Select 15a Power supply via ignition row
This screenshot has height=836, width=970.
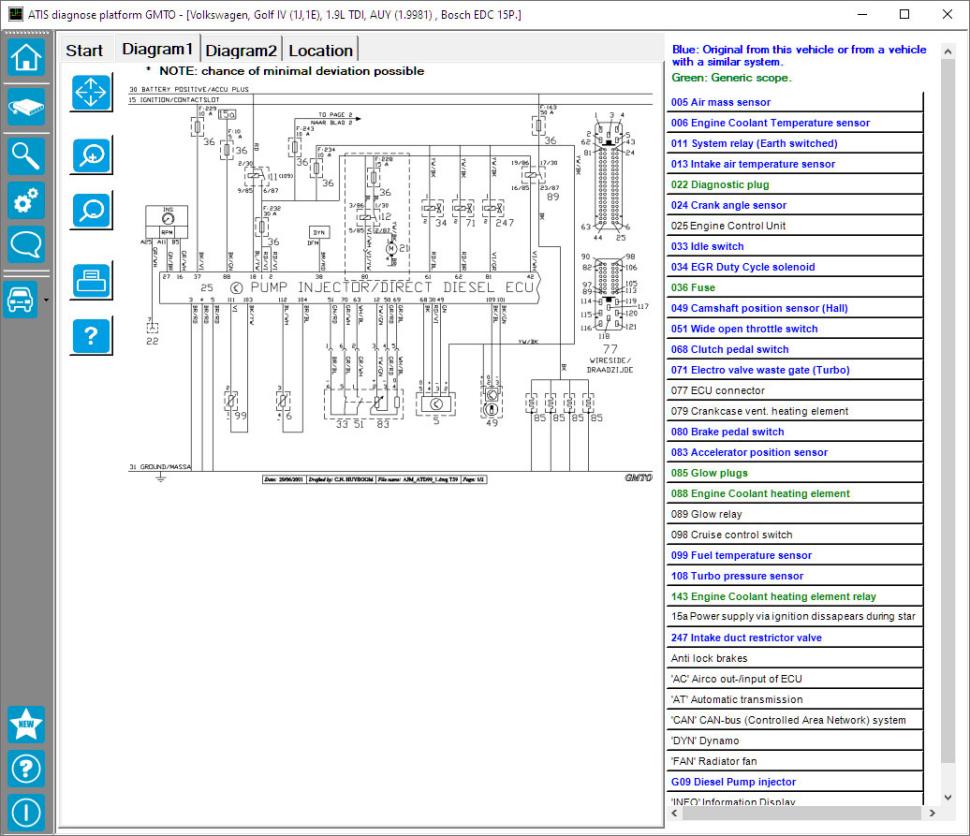point(794,616)
